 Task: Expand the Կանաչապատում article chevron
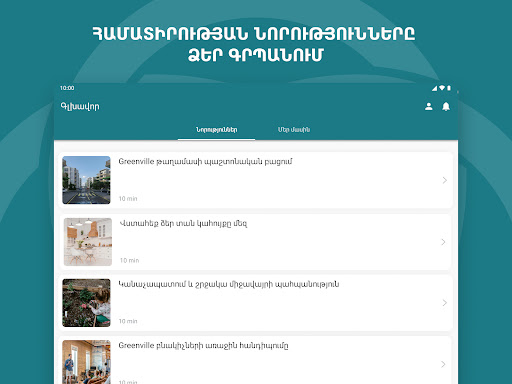(x=445, y=303)
